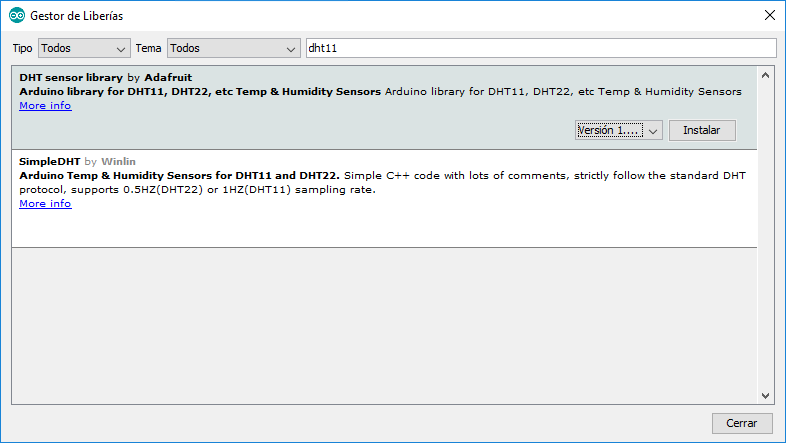Open the Tipo filter dropdown
The image size is (786, 443).
pos(84,48)
